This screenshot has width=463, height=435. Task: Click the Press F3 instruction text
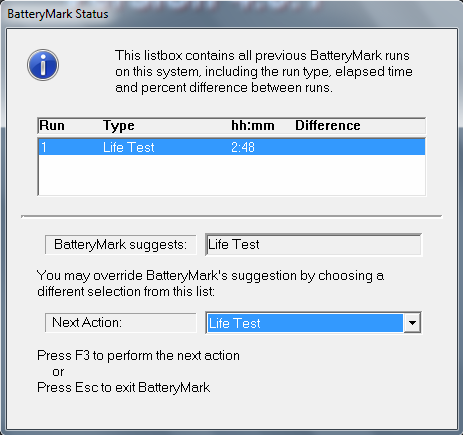pyautogui.click(x=138, y=355)
